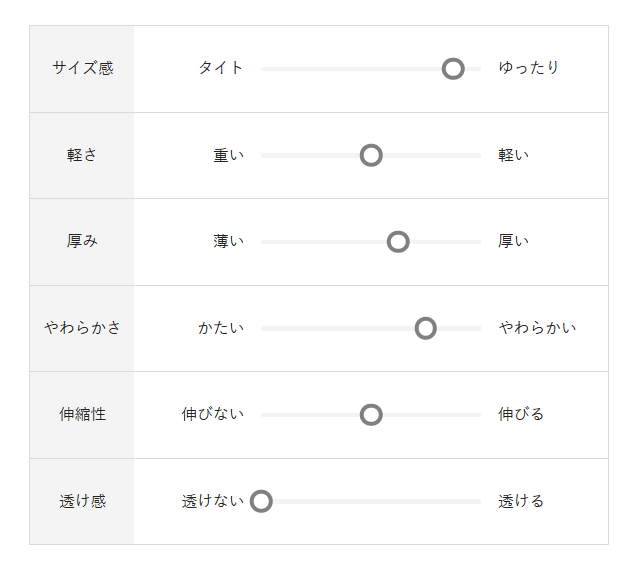The image size is (634, 567).
Task: Select the 透け感 row header
Action: [x=82, y=501]
